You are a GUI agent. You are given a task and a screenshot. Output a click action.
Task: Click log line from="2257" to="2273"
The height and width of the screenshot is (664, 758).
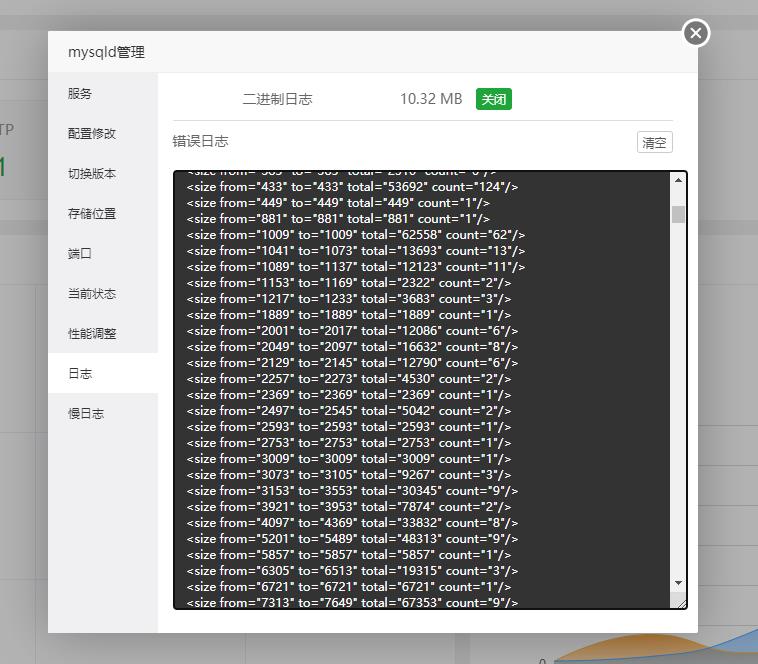tap(349, 378)
